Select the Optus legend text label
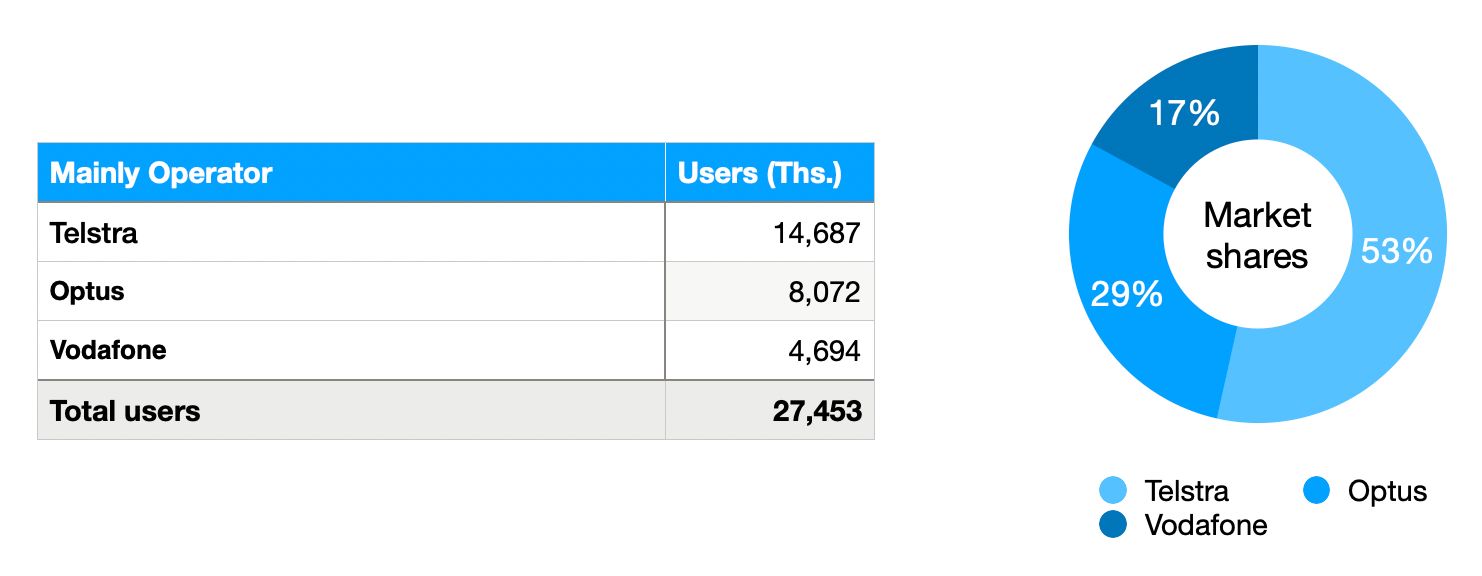The width and height of the screenshot is (1482, 576). pos(1387,491)
